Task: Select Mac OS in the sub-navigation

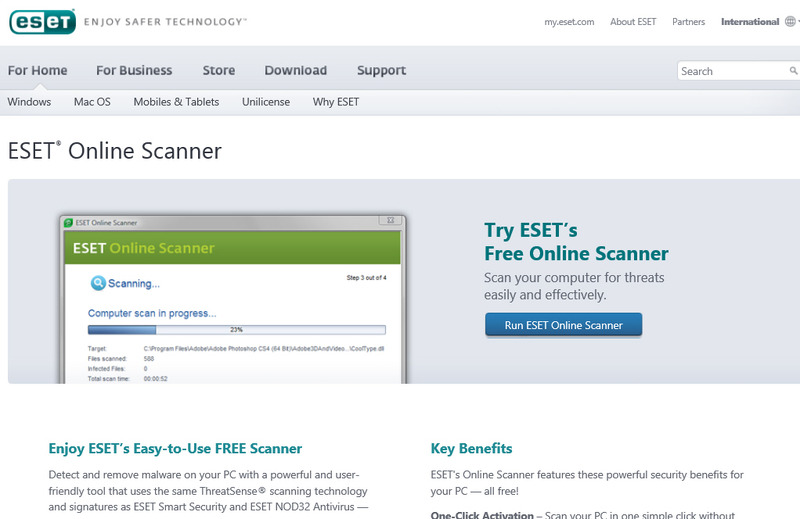Action: (92, 102)
